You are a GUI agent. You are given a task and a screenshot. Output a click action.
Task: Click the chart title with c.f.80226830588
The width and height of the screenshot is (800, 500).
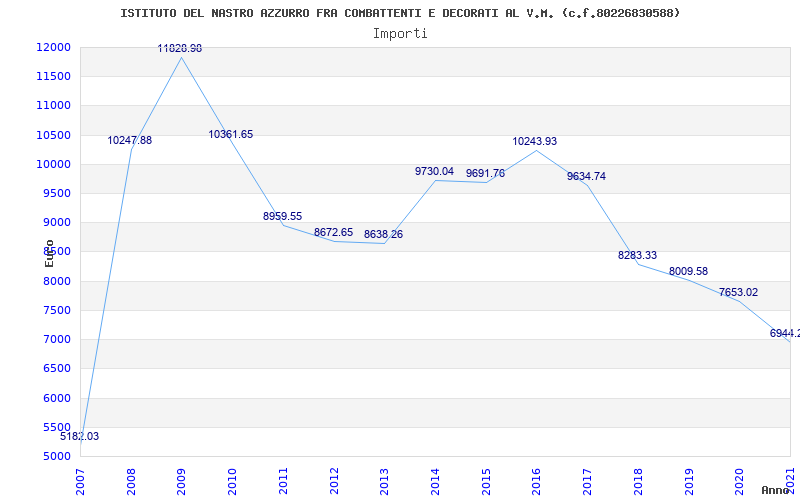[400, 13]
